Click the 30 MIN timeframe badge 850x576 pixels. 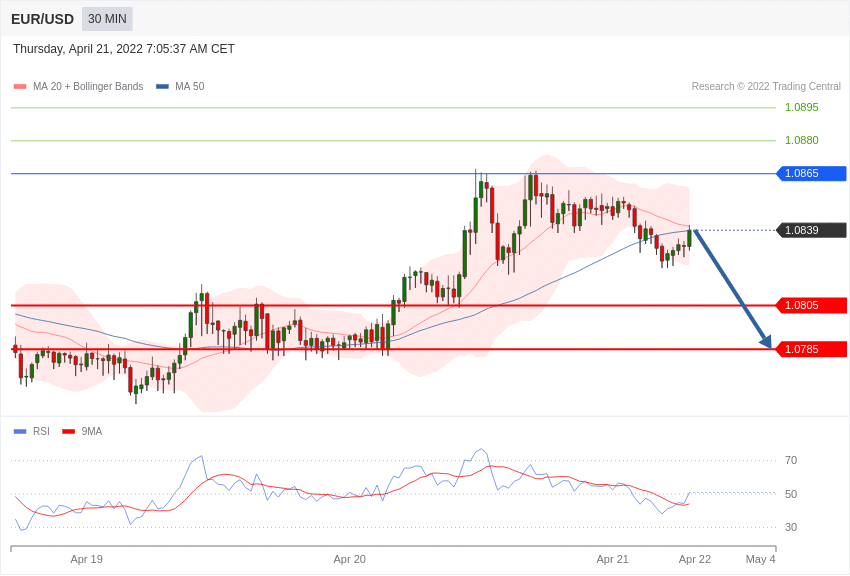pyautogui.click(x=107, y=19)
